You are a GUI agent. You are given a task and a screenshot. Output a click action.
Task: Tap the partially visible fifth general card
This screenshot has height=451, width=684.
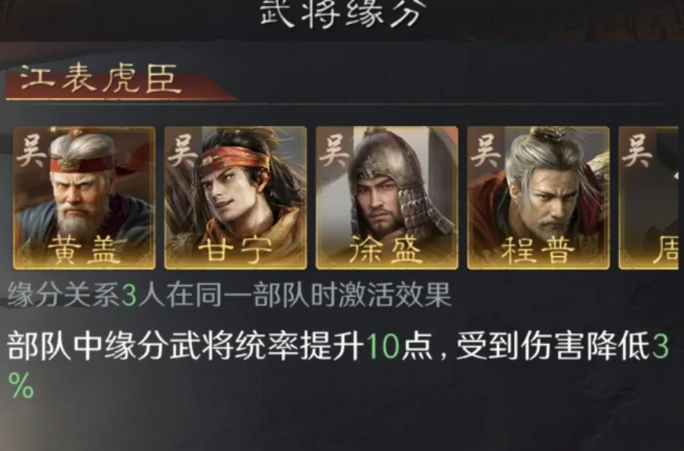click(651, 198)
